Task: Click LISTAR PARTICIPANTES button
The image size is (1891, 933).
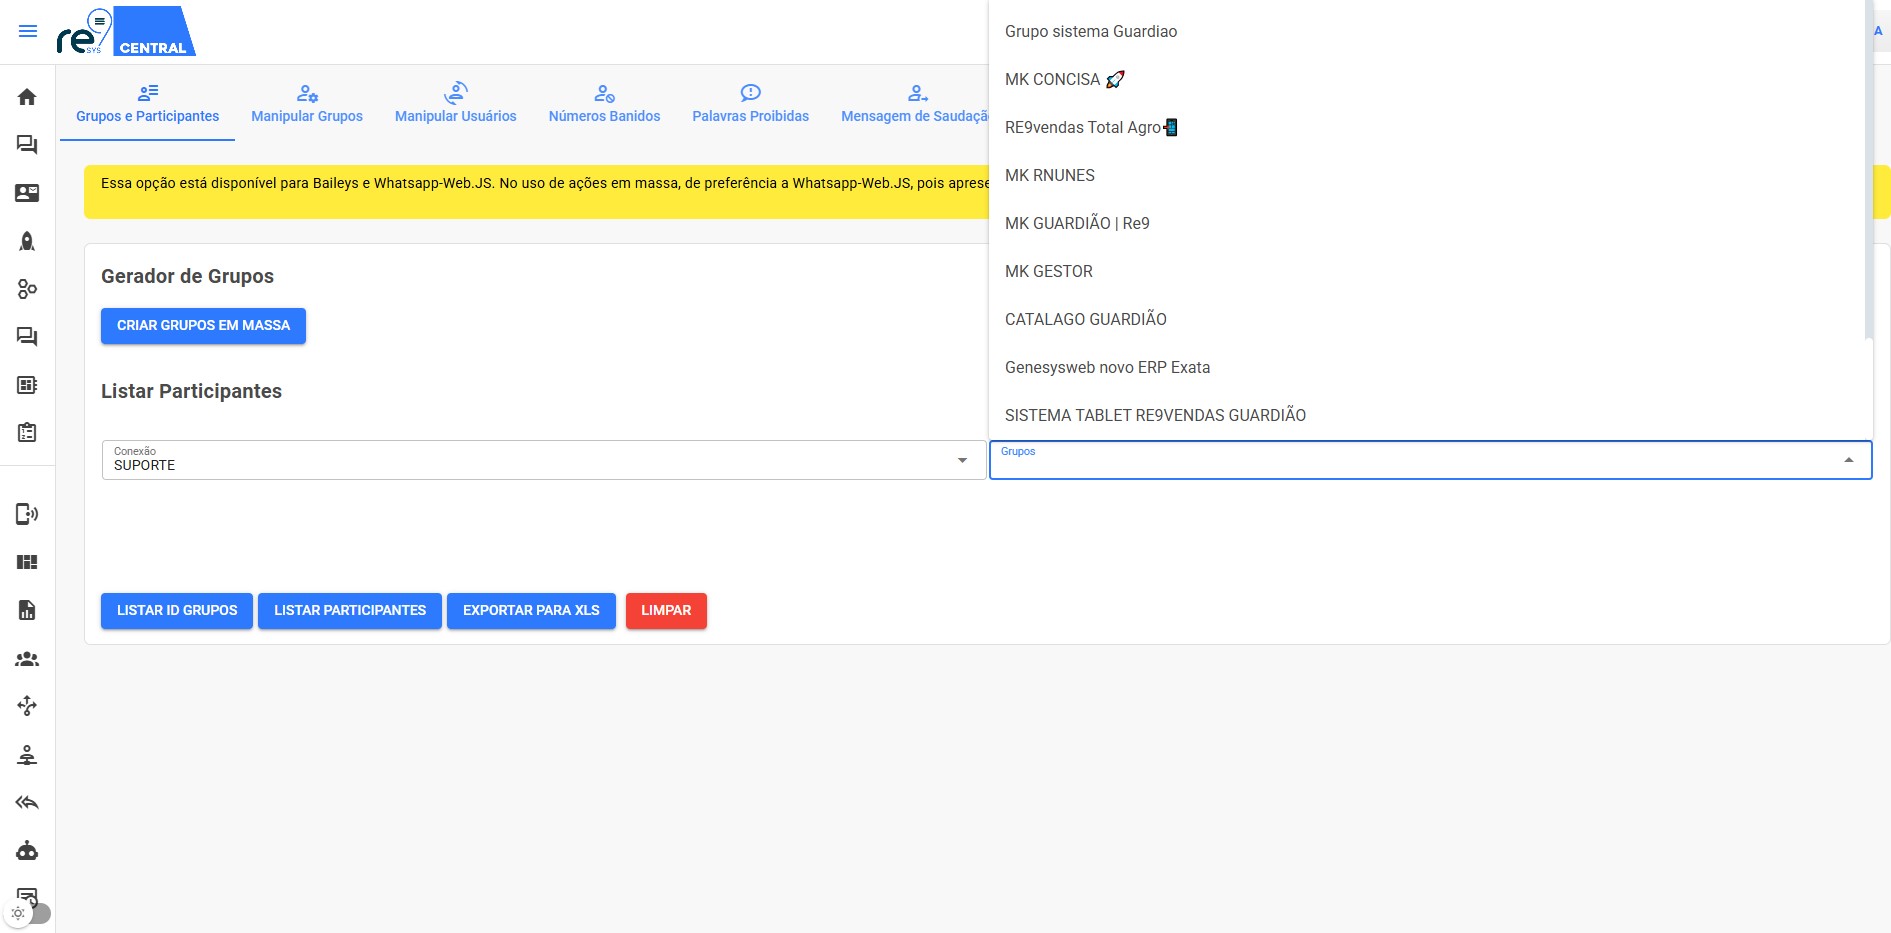Action: tap(350, 611)
